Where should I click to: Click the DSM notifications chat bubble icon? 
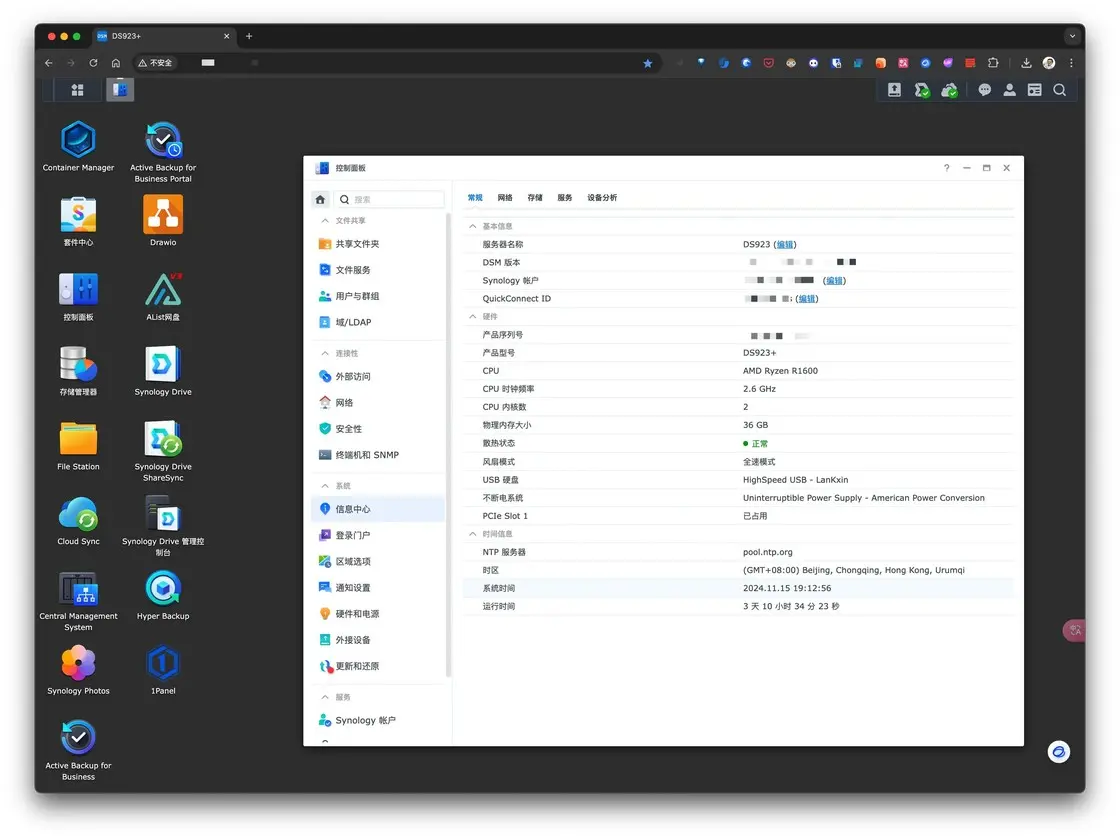click(x=984, y=89)
